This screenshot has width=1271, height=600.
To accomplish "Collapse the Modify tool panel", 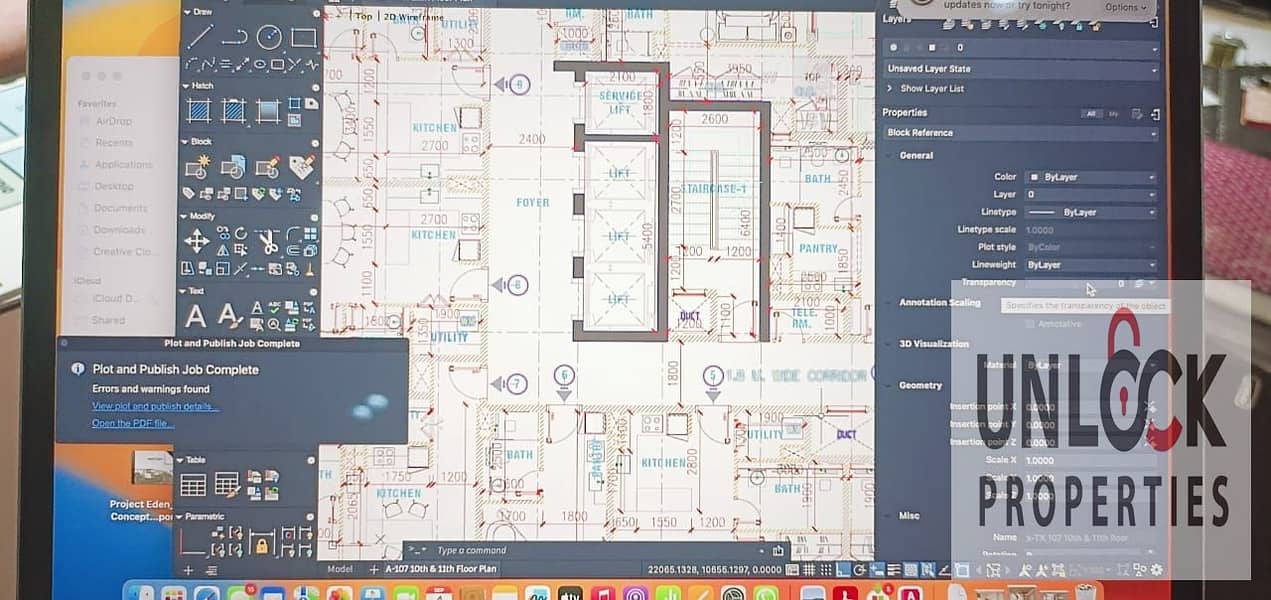I will 186,216.
